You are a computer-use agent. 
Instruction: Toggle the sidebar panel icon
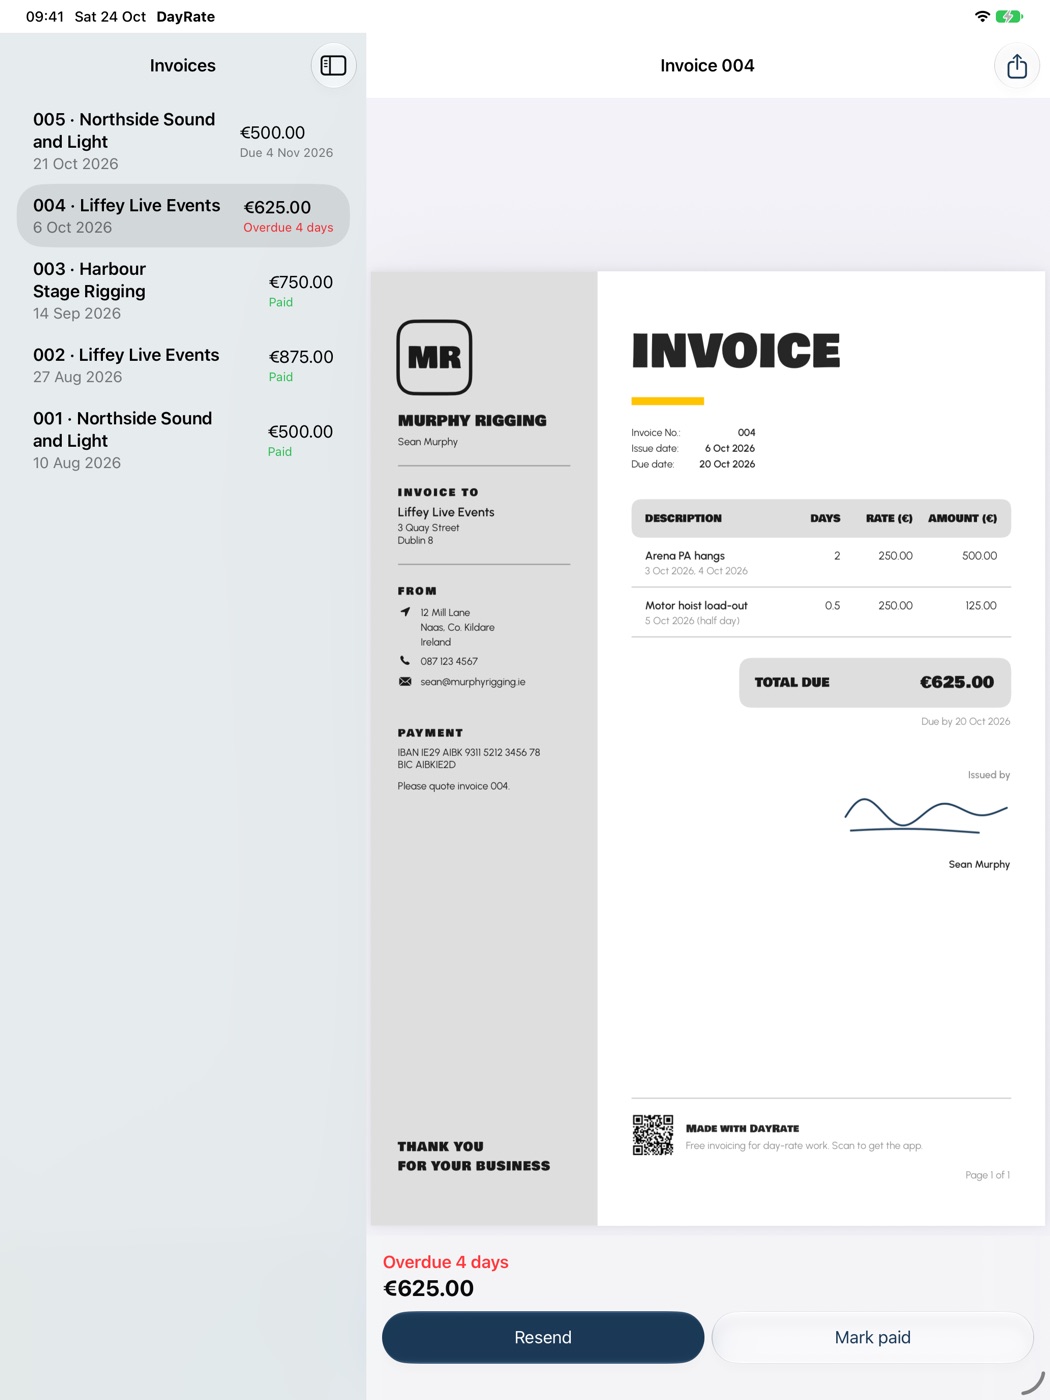point(333,65)
